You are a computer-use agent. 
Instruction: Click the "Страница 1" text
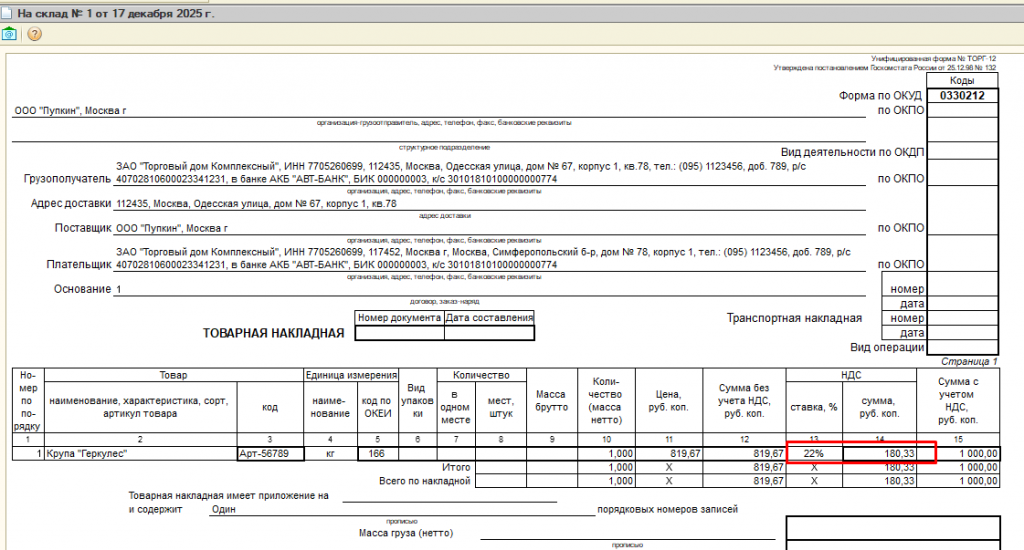point(969,361)
